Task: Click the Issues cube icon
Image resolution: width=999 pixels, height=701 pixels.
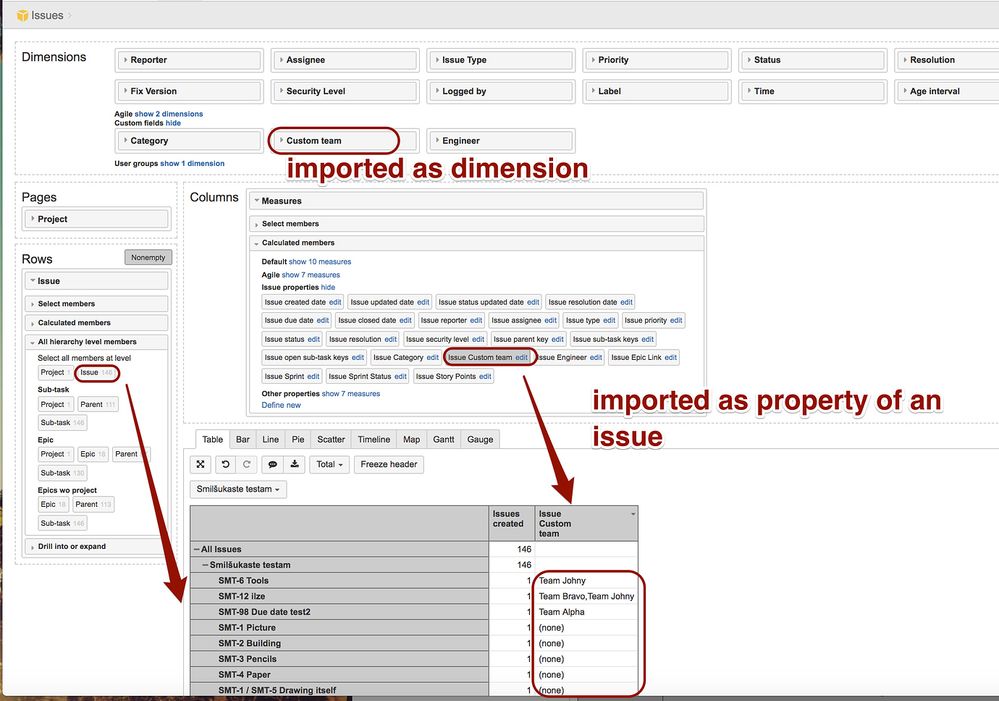Action: pyautogui.click(x=22, y=15)
